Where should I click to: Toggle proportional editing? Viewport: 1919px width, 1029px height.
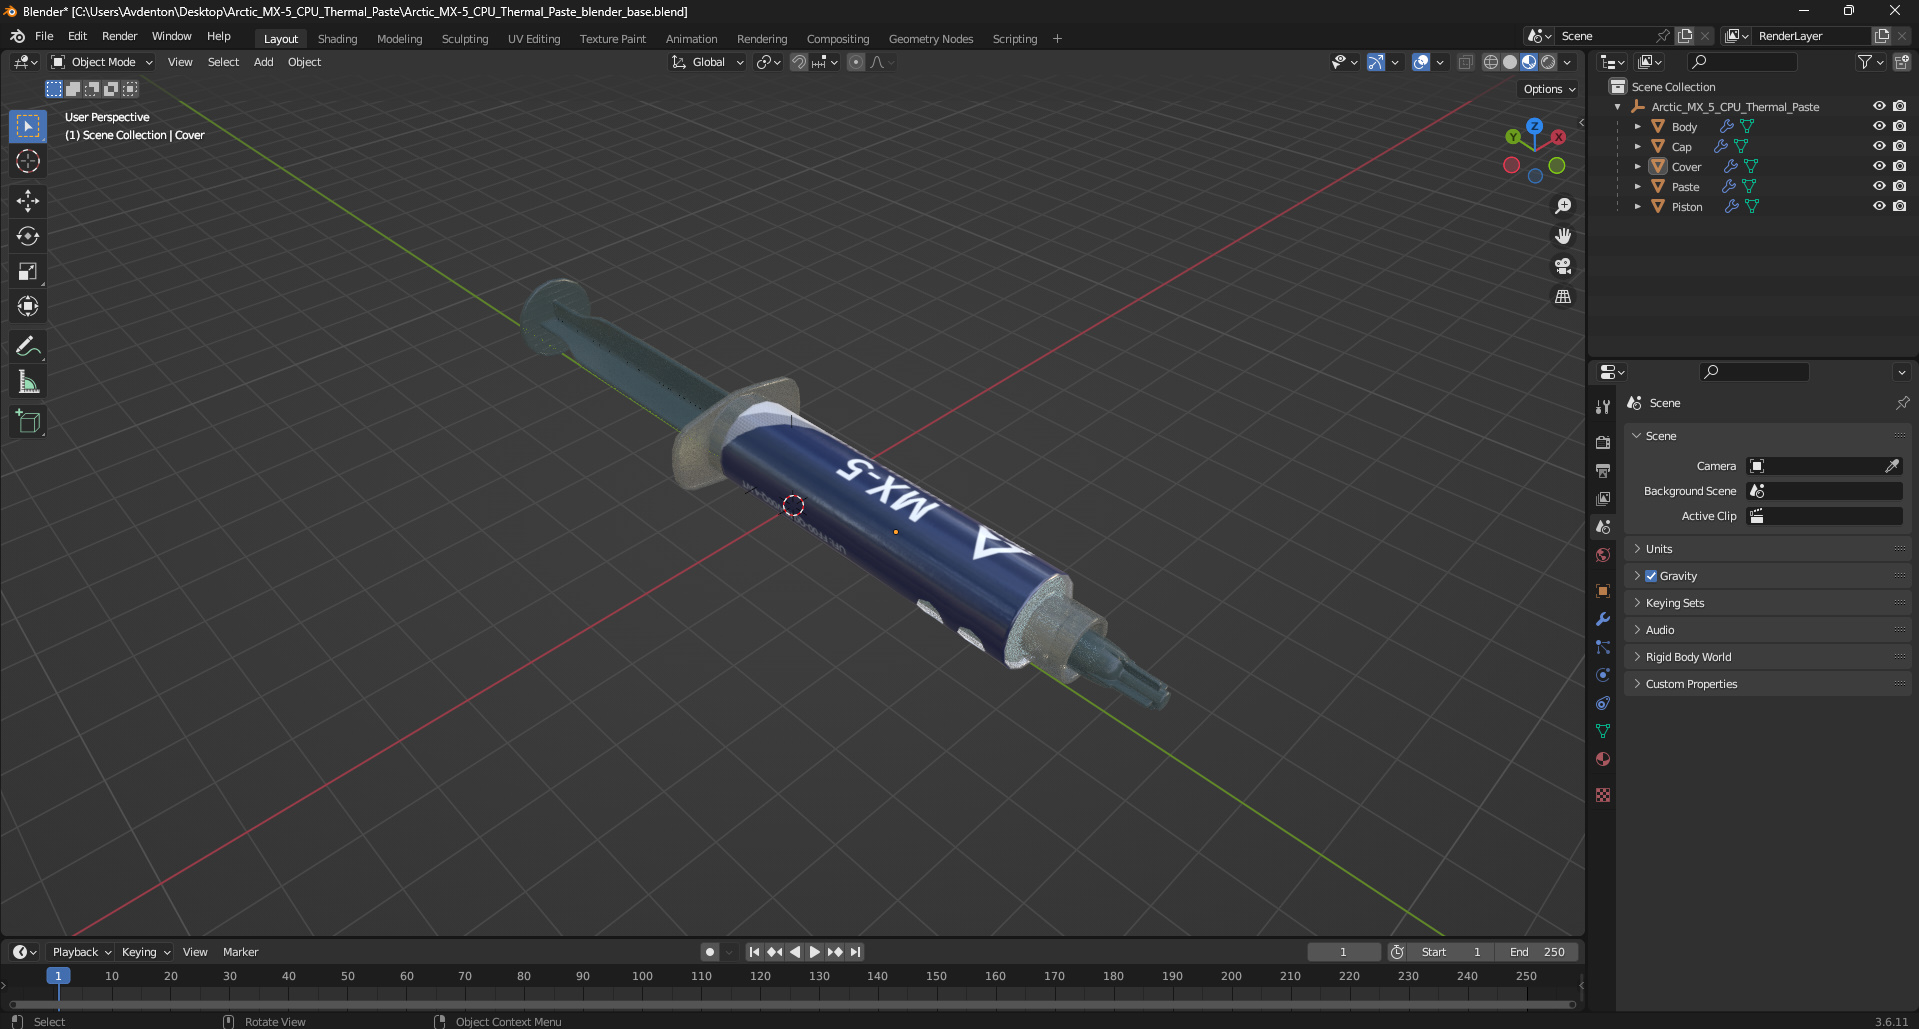pos(856,62)
